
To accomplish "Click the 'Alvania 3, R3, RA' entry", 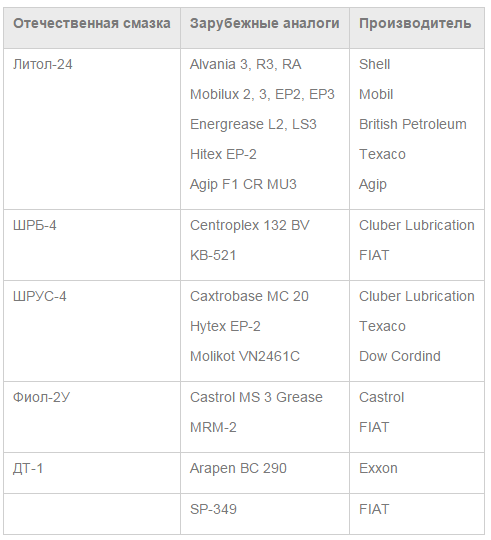I will [246, 64].
